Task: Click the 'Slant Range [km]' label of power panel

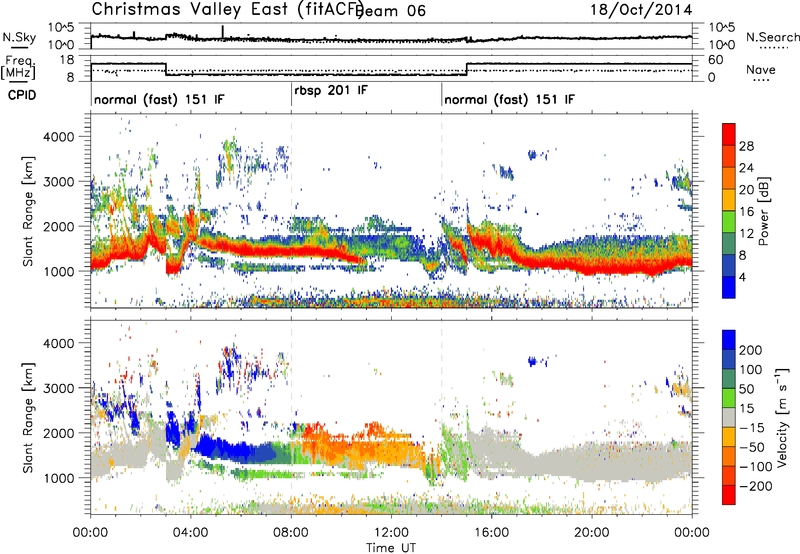Action: 28,211
